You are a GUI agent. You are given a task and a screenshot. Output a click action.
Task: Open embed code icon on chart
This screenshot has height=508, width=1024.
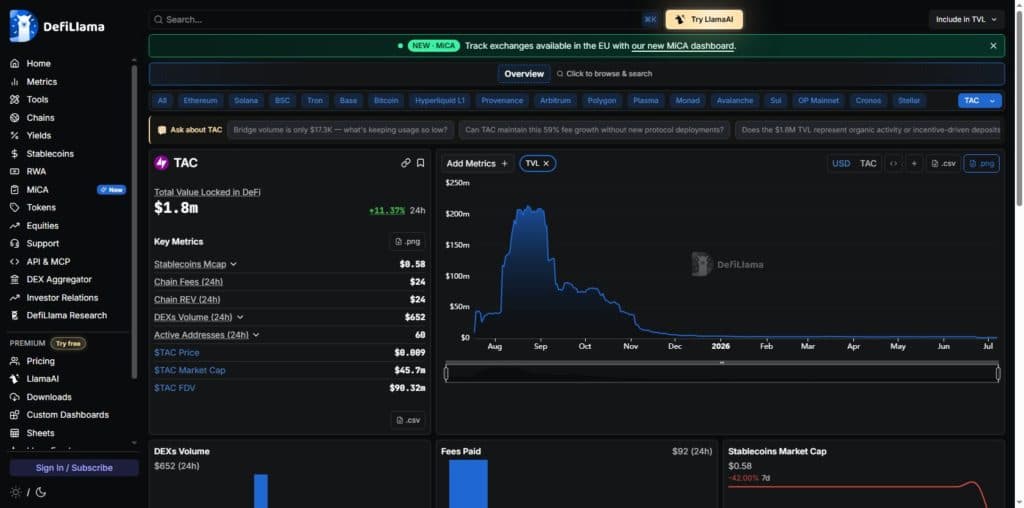point(893,163)
